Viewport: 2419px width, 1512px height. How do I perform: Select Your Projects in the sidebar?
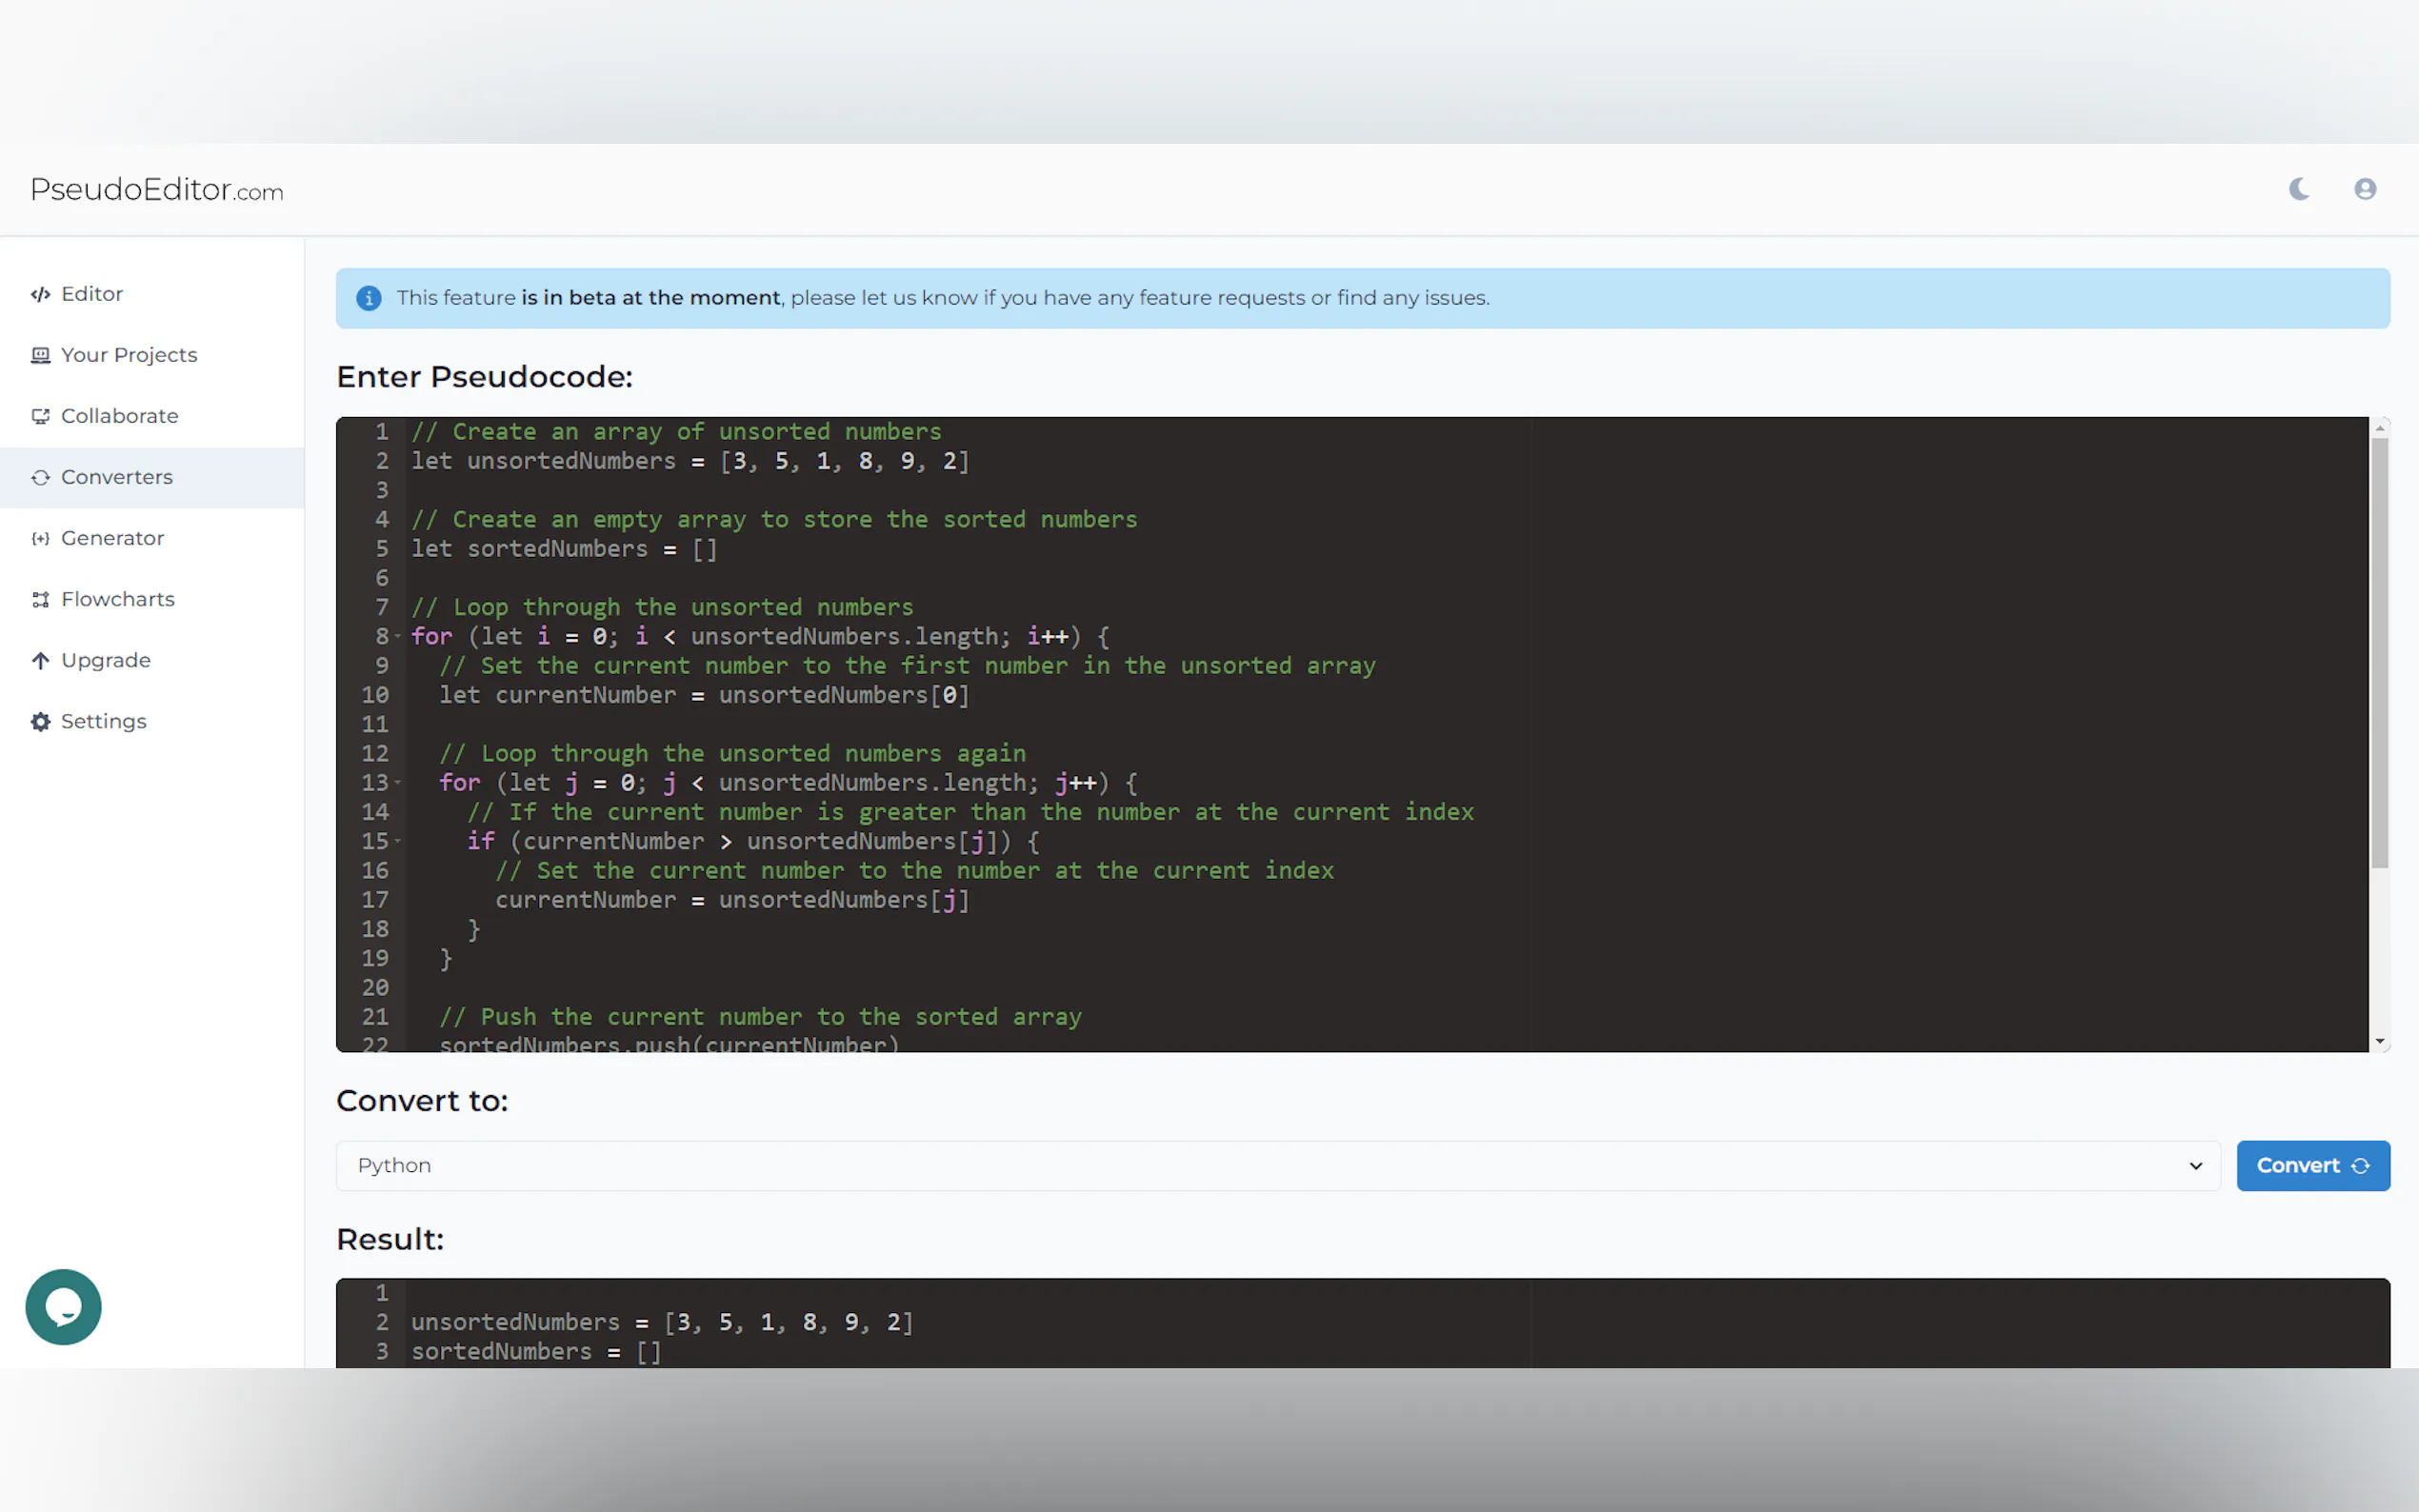[128, 354]
